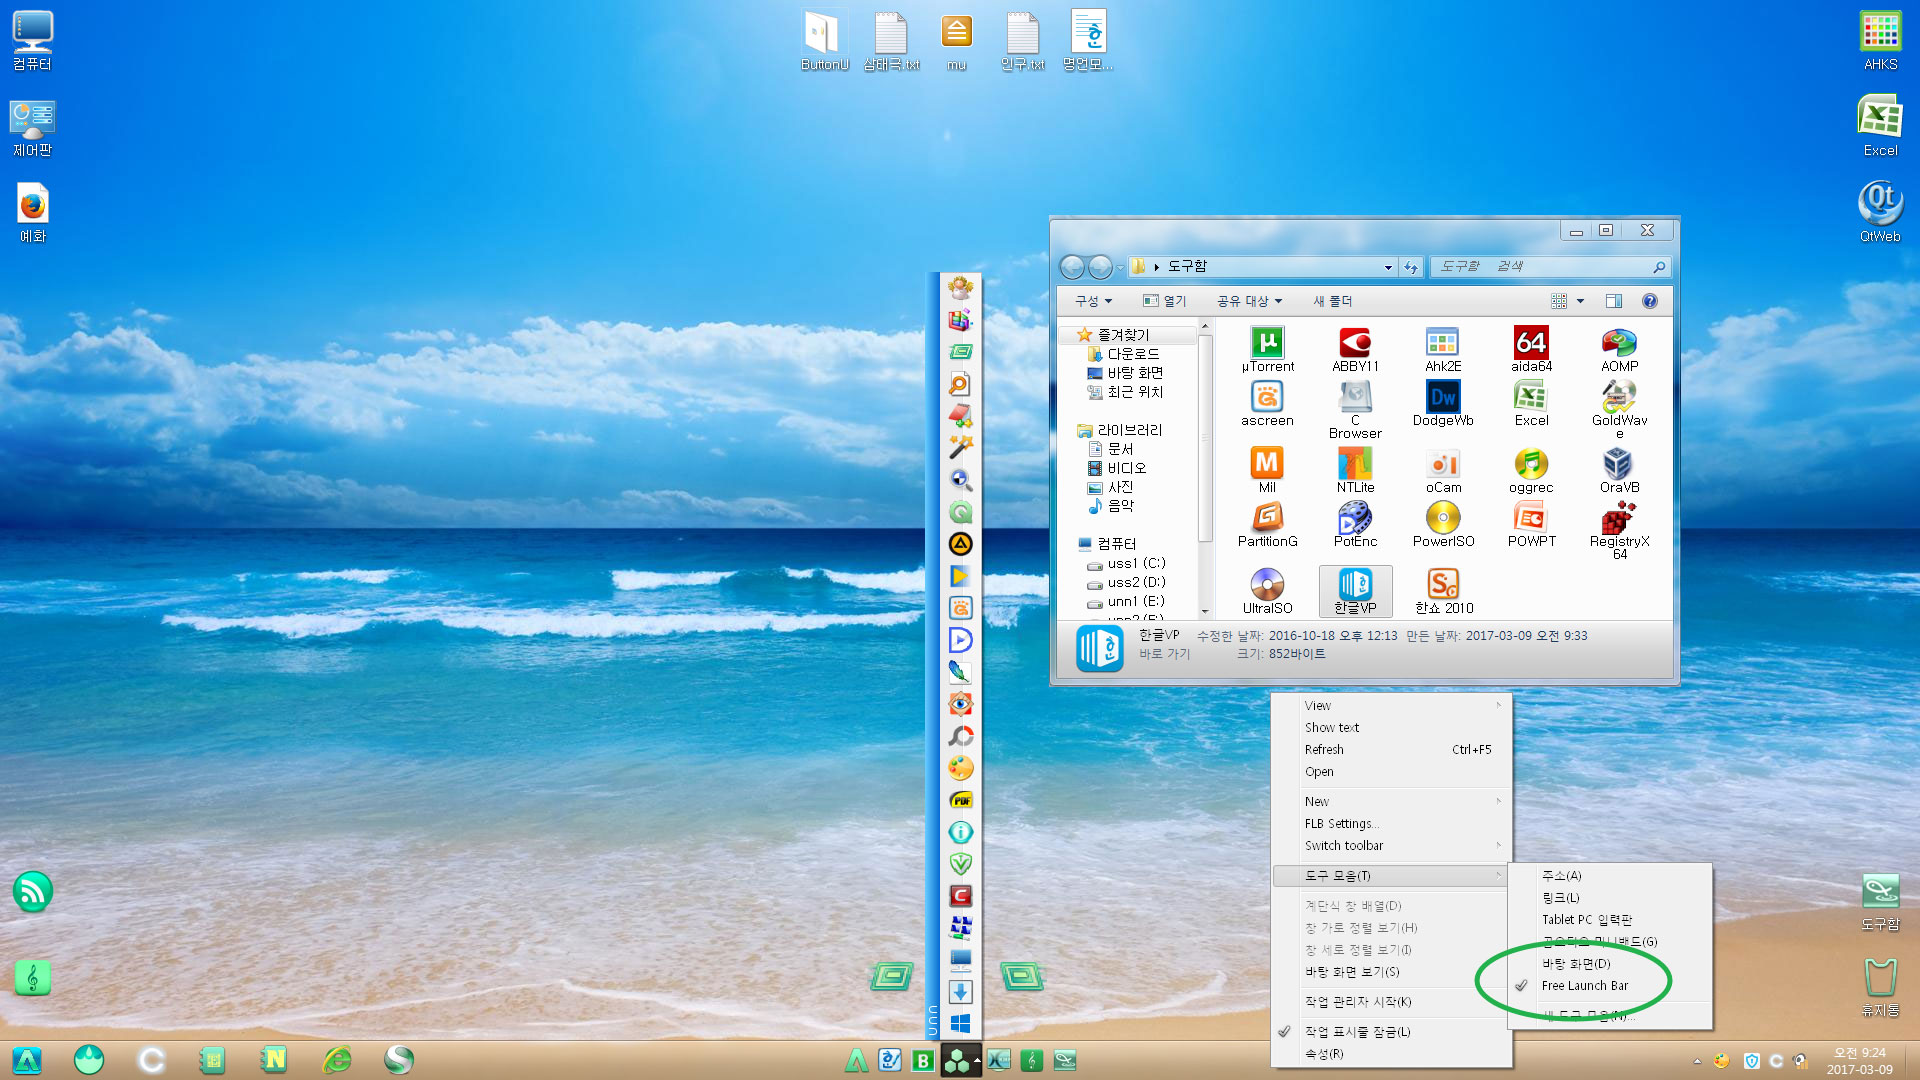Open the 공유 대상 dropdown
The width and height of the screenshot is (1920, 1080).
(1249, 301)
